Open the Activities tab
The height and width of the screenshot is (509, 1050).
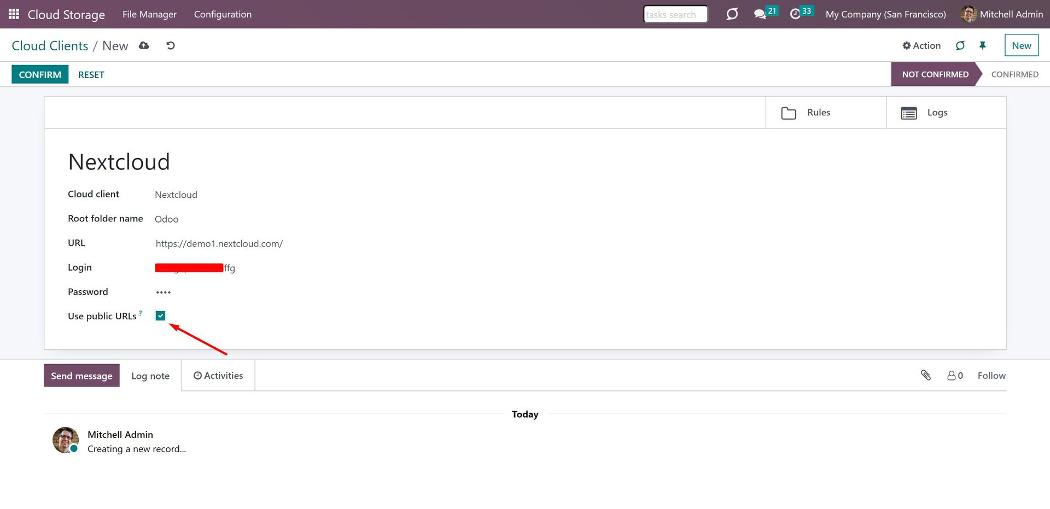[218, 376]
